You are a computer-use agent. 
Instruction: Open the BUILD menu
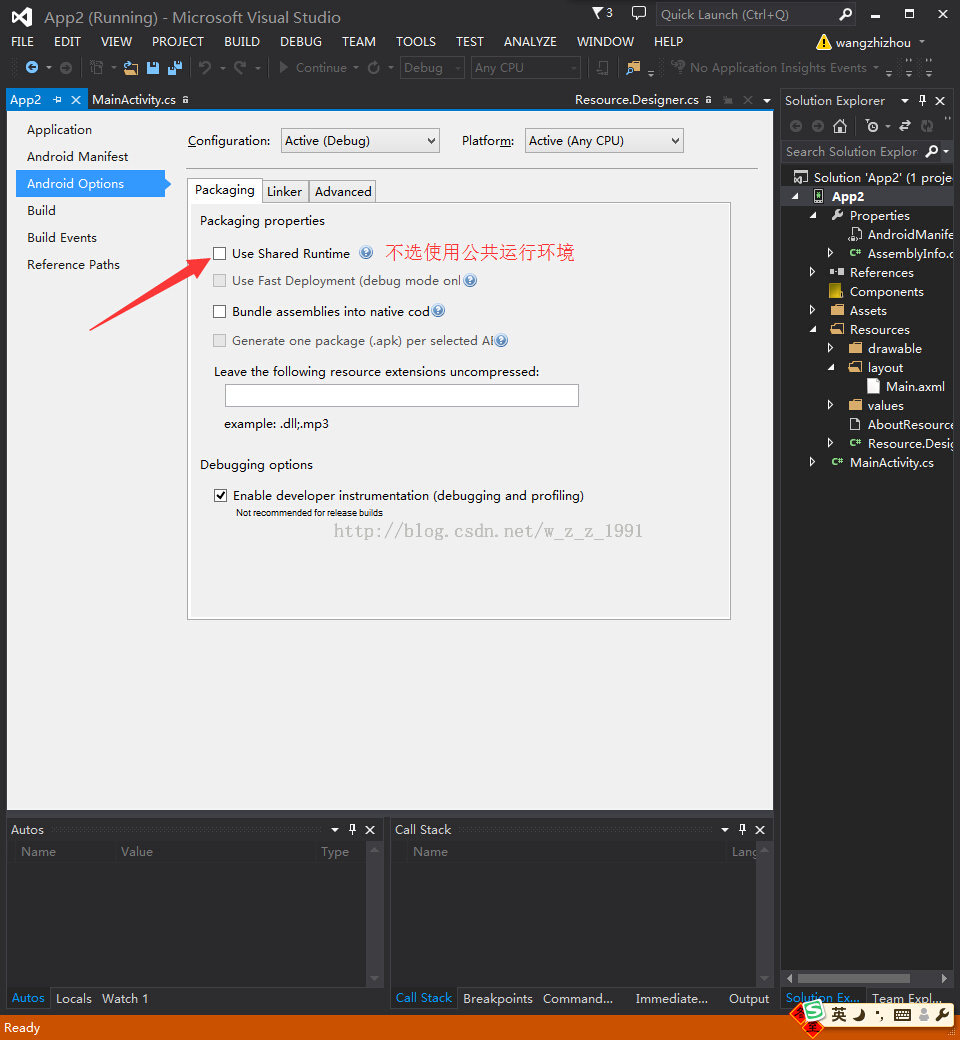241,41
